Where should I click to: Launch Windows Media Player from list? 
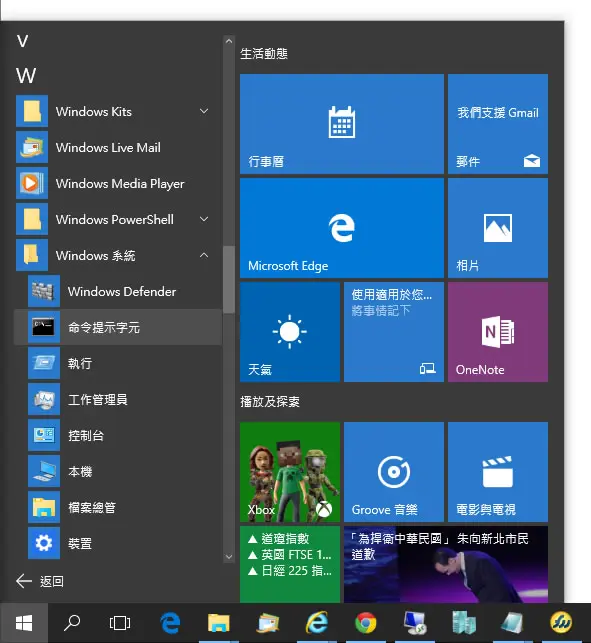(118, 183)
